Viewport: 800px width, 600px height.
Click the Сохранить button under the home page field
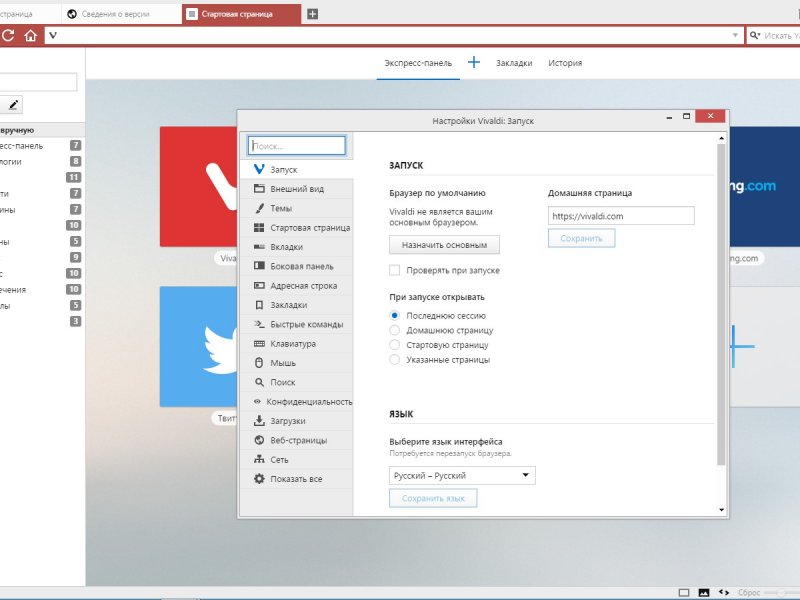(x=582, y=238)
